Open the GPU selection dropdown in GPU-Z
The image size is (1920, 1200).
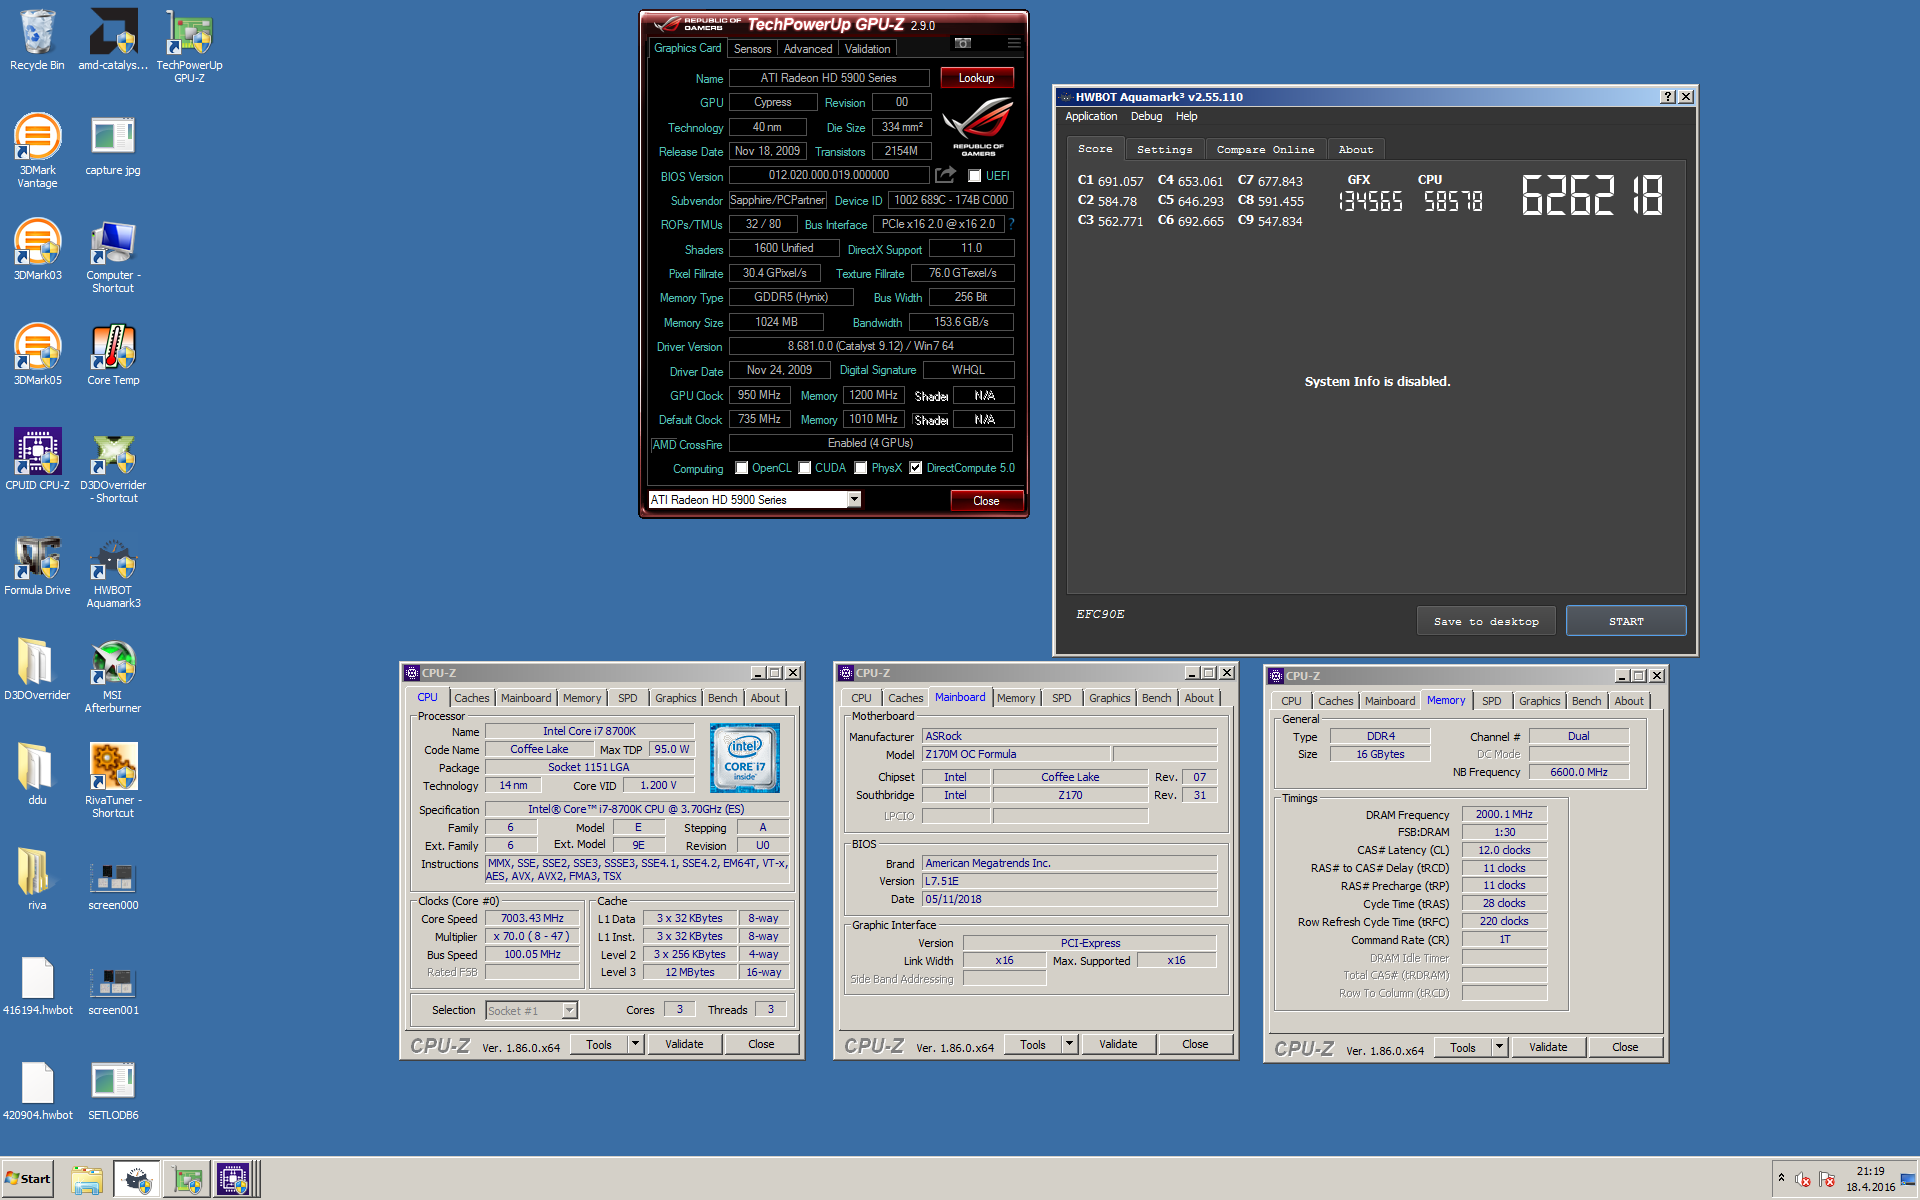(854, 499)
